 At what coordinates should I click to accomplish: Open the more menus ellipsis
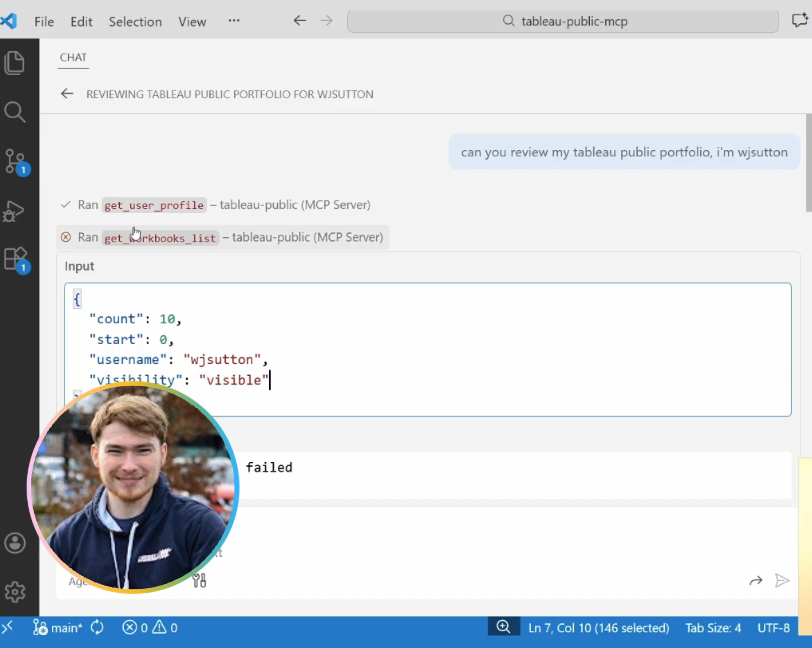coord(234,21)
